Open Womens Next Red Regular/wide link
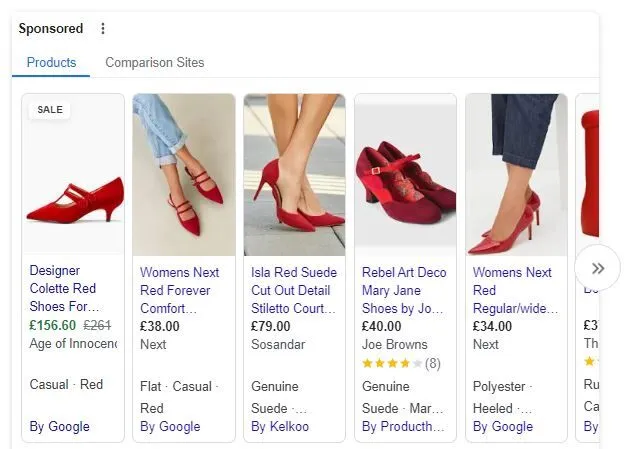Image resolution: width=638 pixels, height=449 pixels. (x=515, y=290)
